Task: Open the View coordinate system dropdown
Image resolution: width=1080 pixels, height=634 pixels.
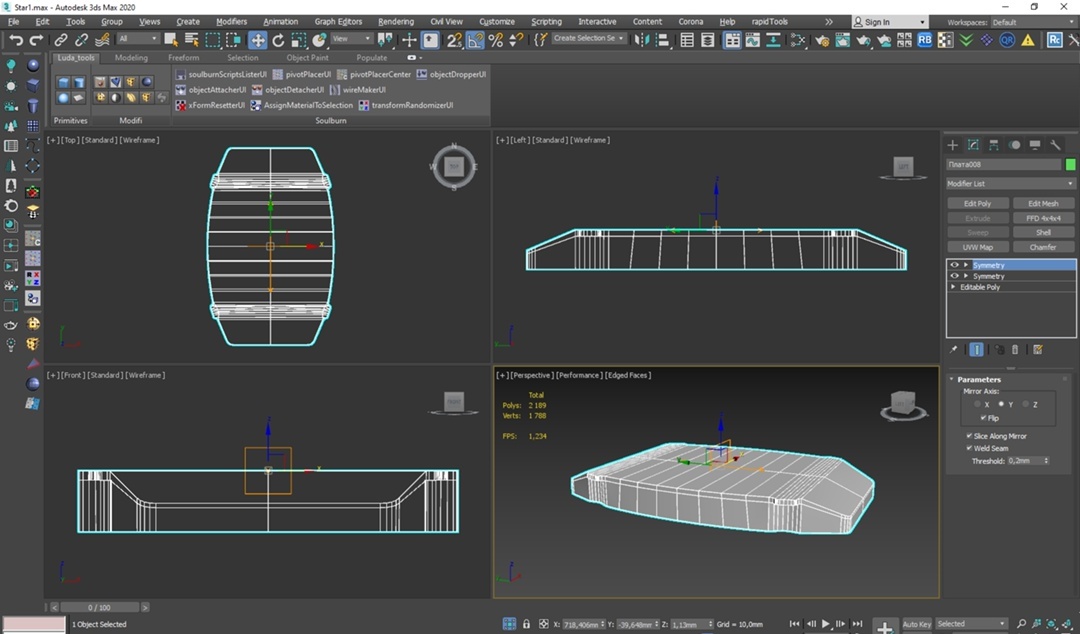Action: coord(352,39)
